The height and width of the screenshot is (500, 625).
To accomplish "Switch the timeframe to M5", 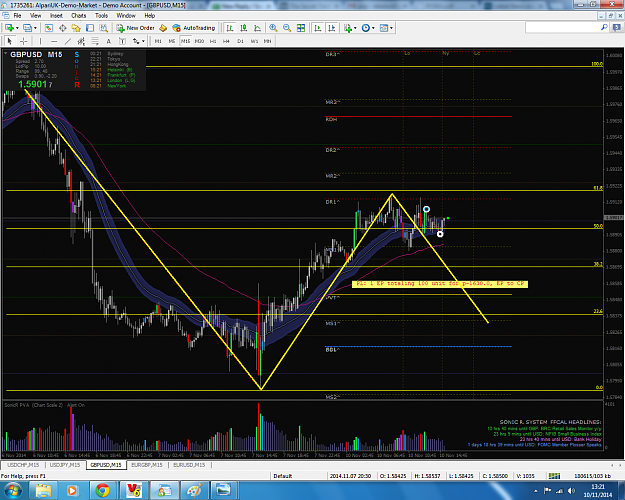I will (172, 41).
